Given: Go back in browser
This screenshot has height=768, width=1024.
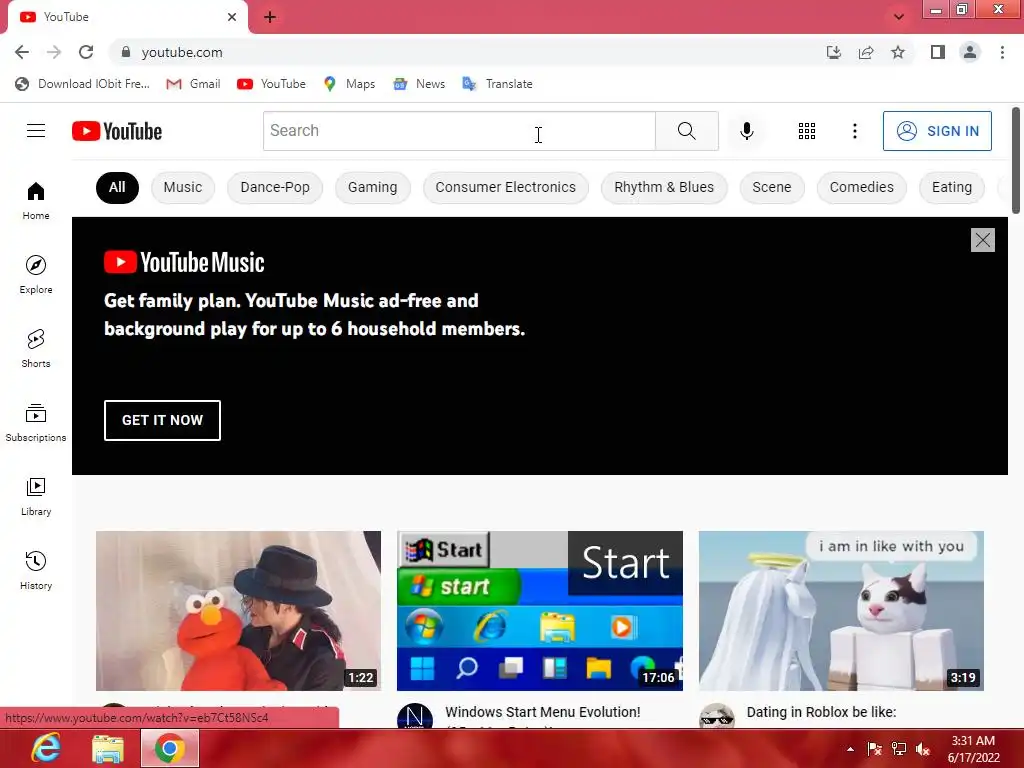Looking at the screenshot, I should coord(22,52).
